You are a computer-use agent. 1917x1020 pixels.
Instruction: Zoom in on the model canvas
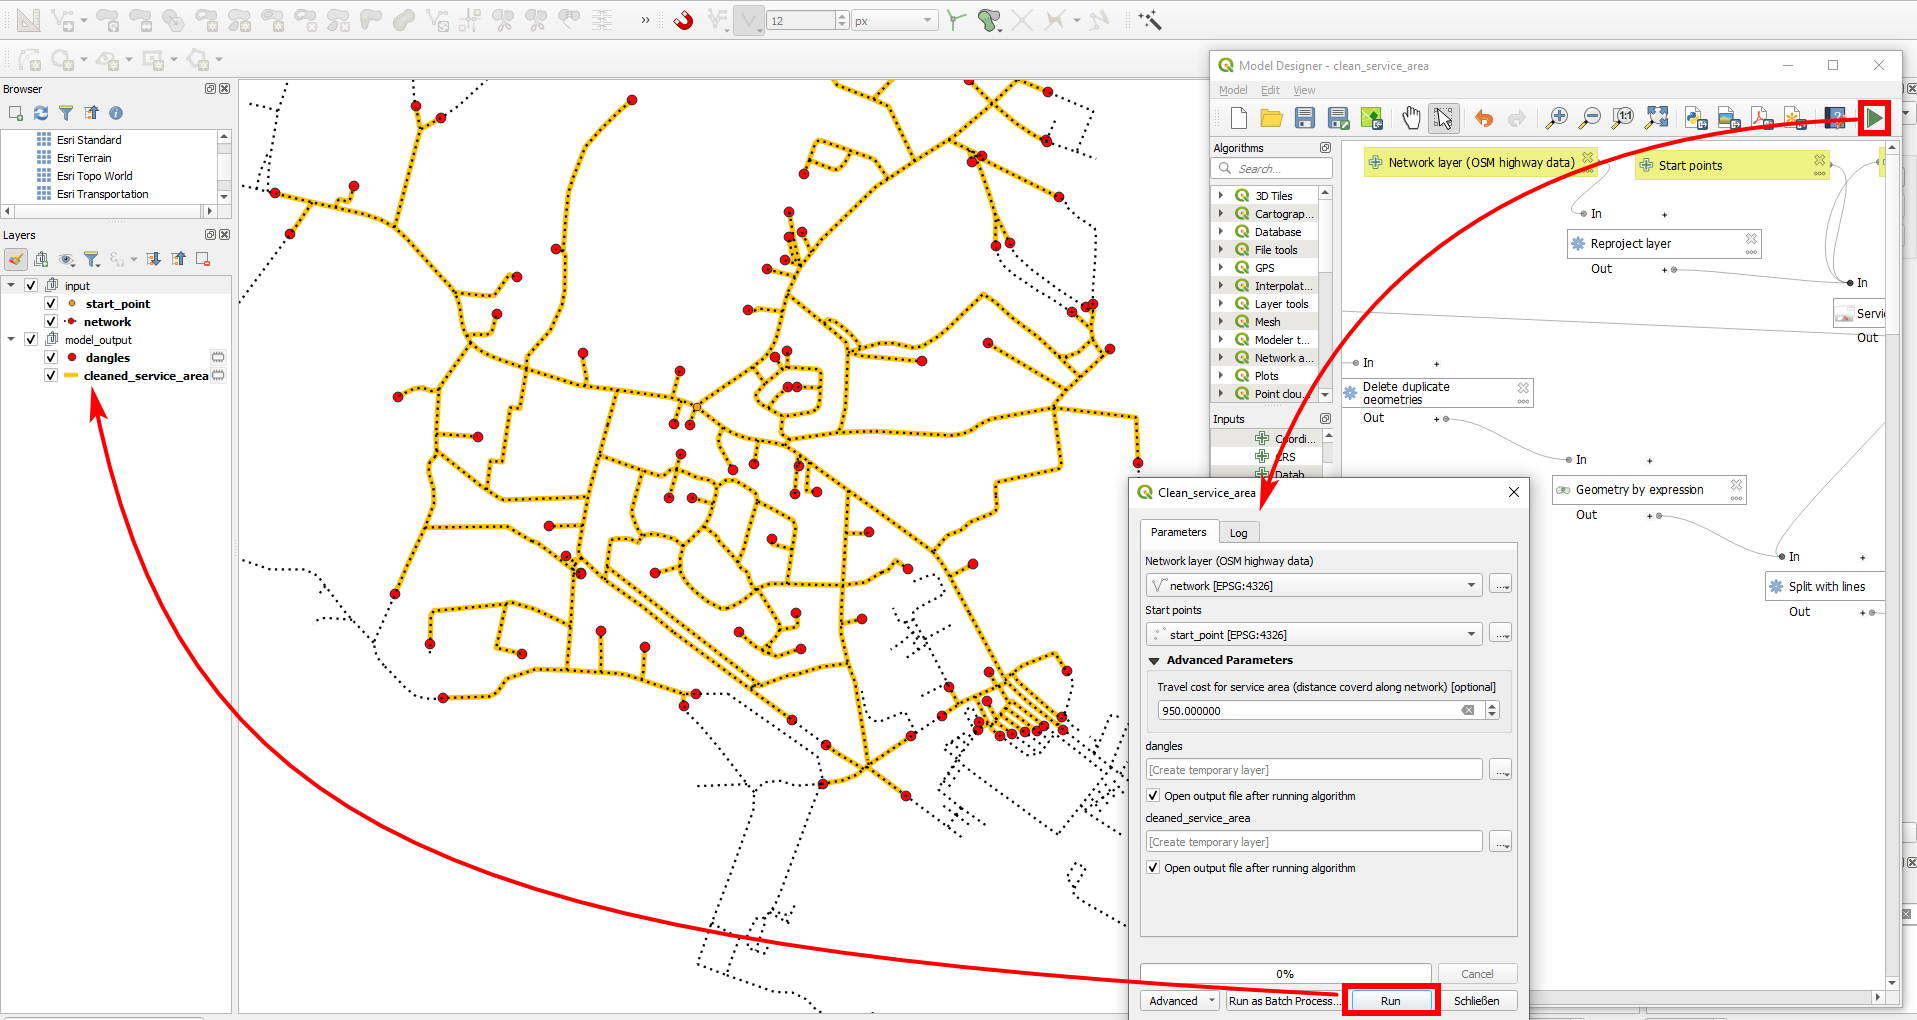pos(1556,118)
